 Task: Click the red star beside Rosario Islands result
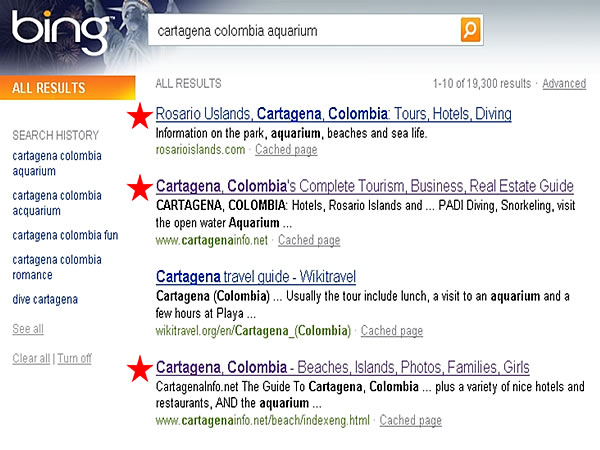[x=141, y=115]
